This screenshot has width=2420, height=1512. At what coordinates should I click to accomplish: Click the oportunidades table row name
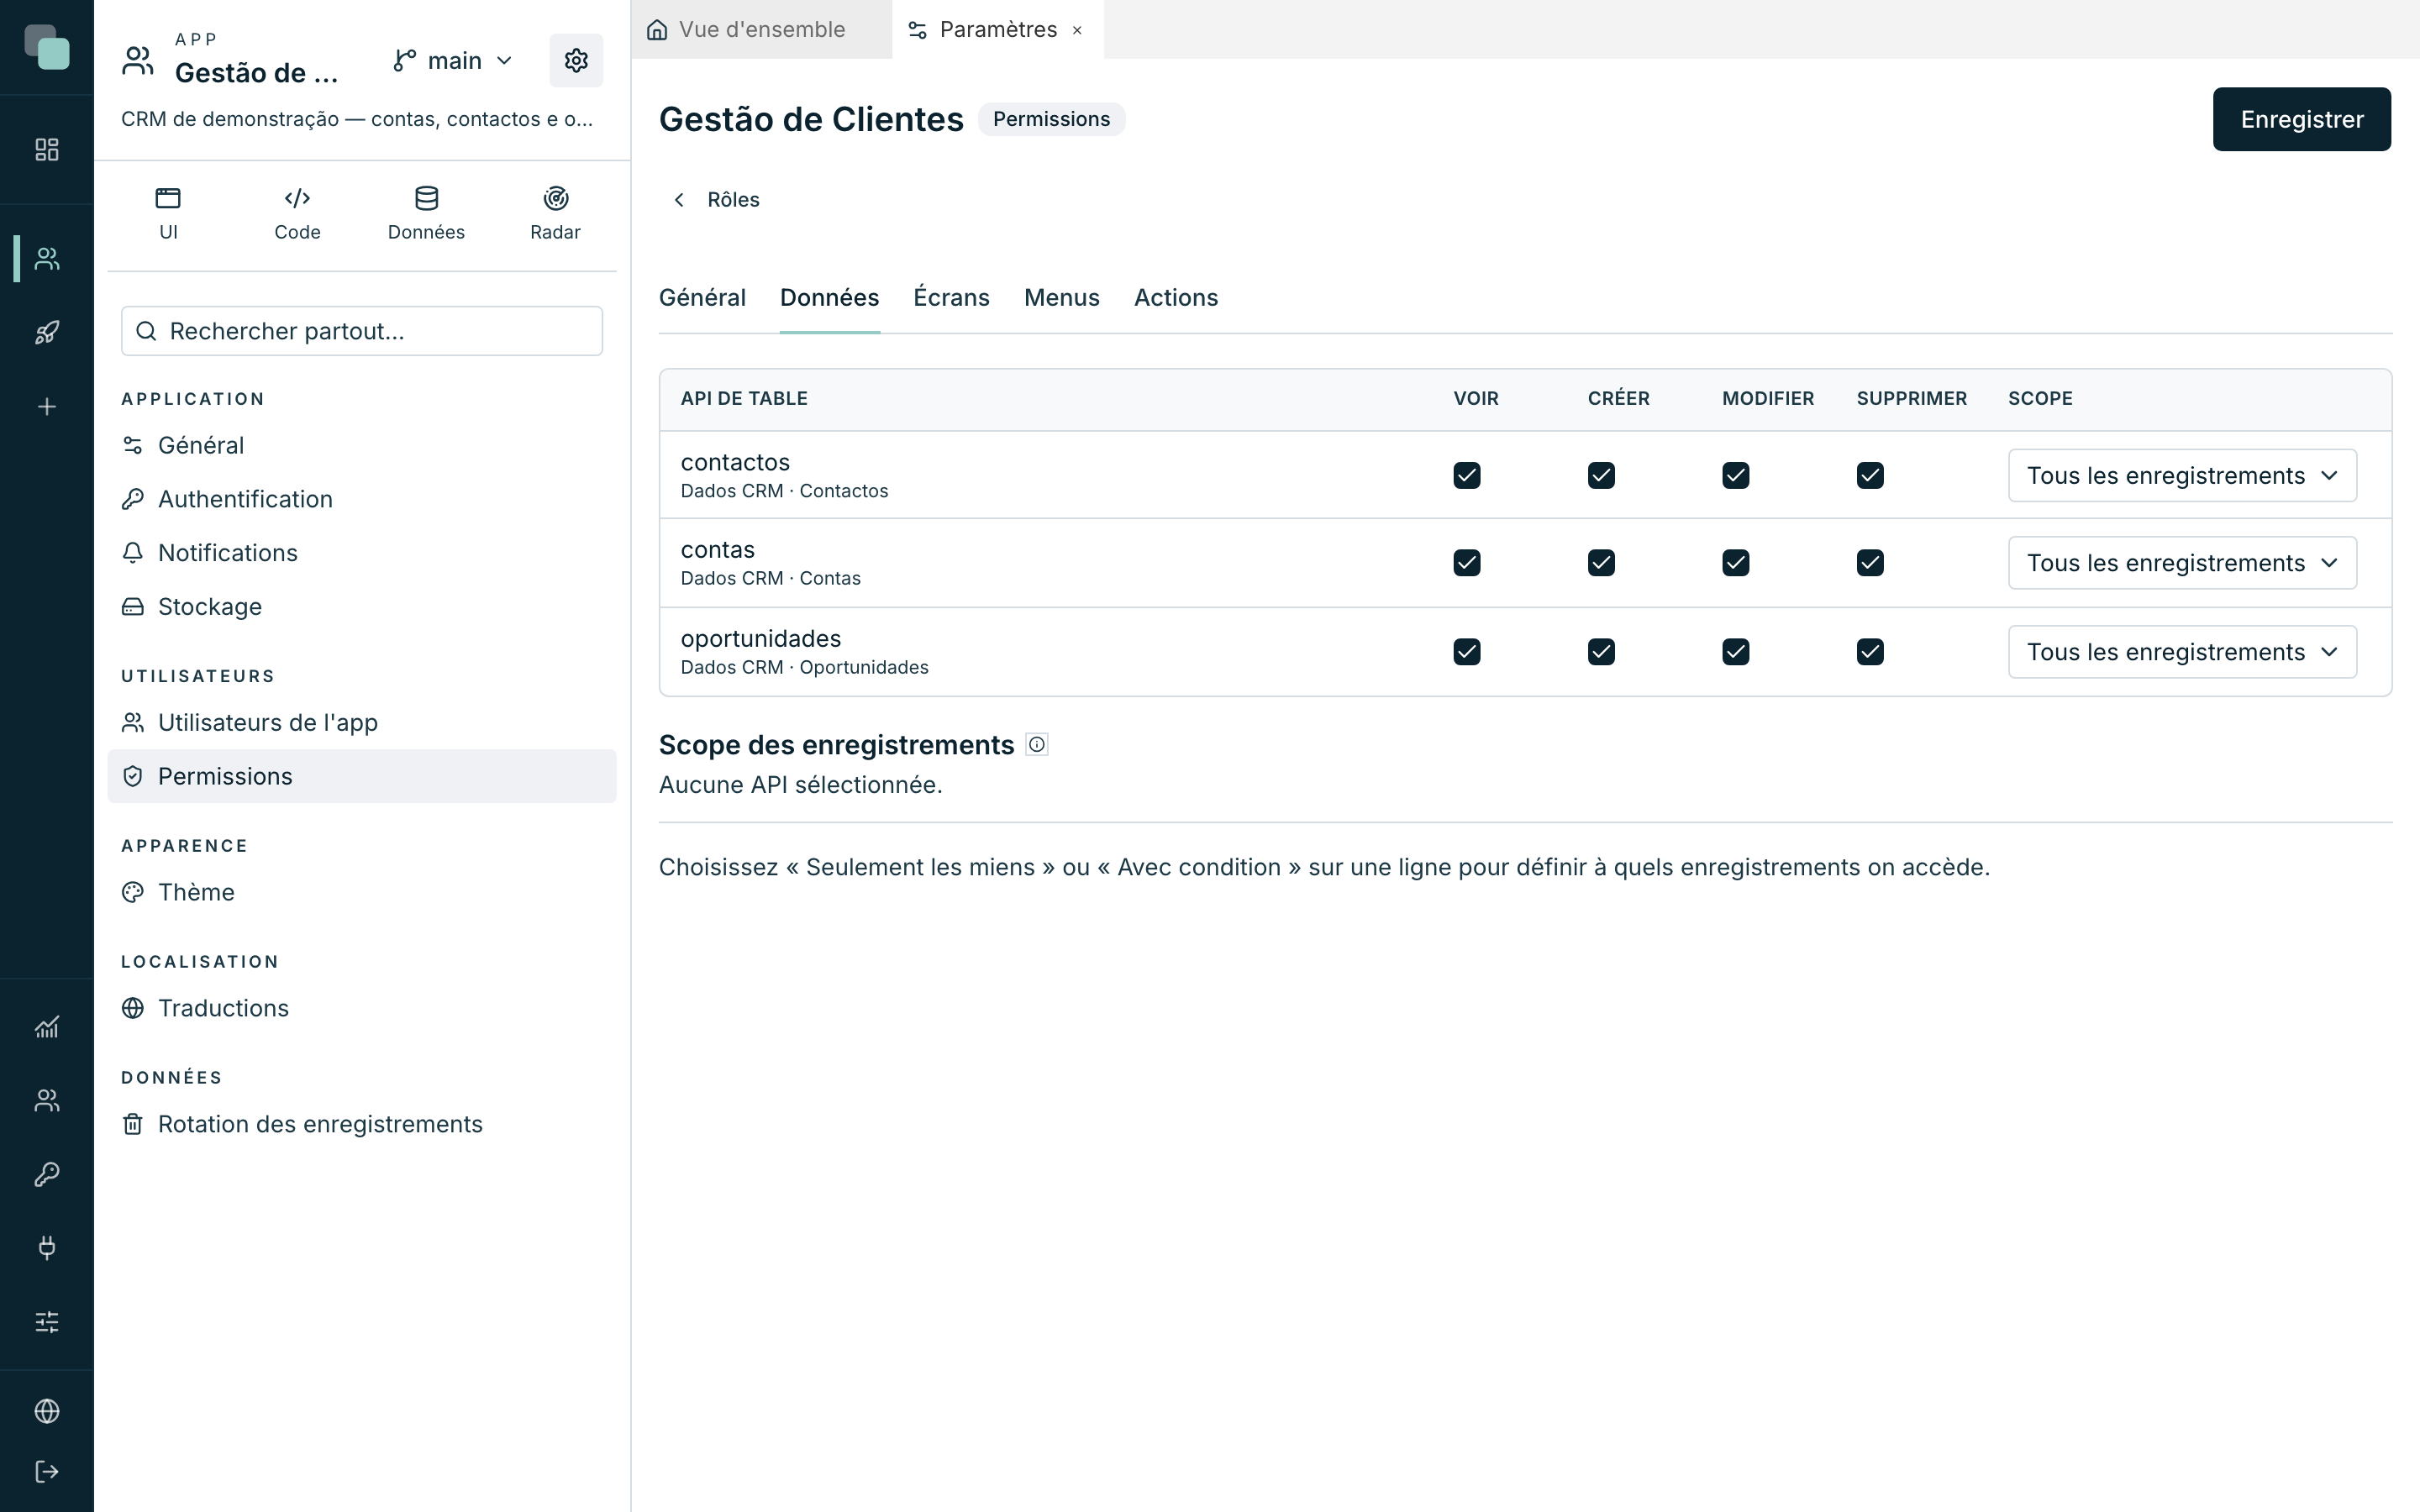tap(761, 638)
